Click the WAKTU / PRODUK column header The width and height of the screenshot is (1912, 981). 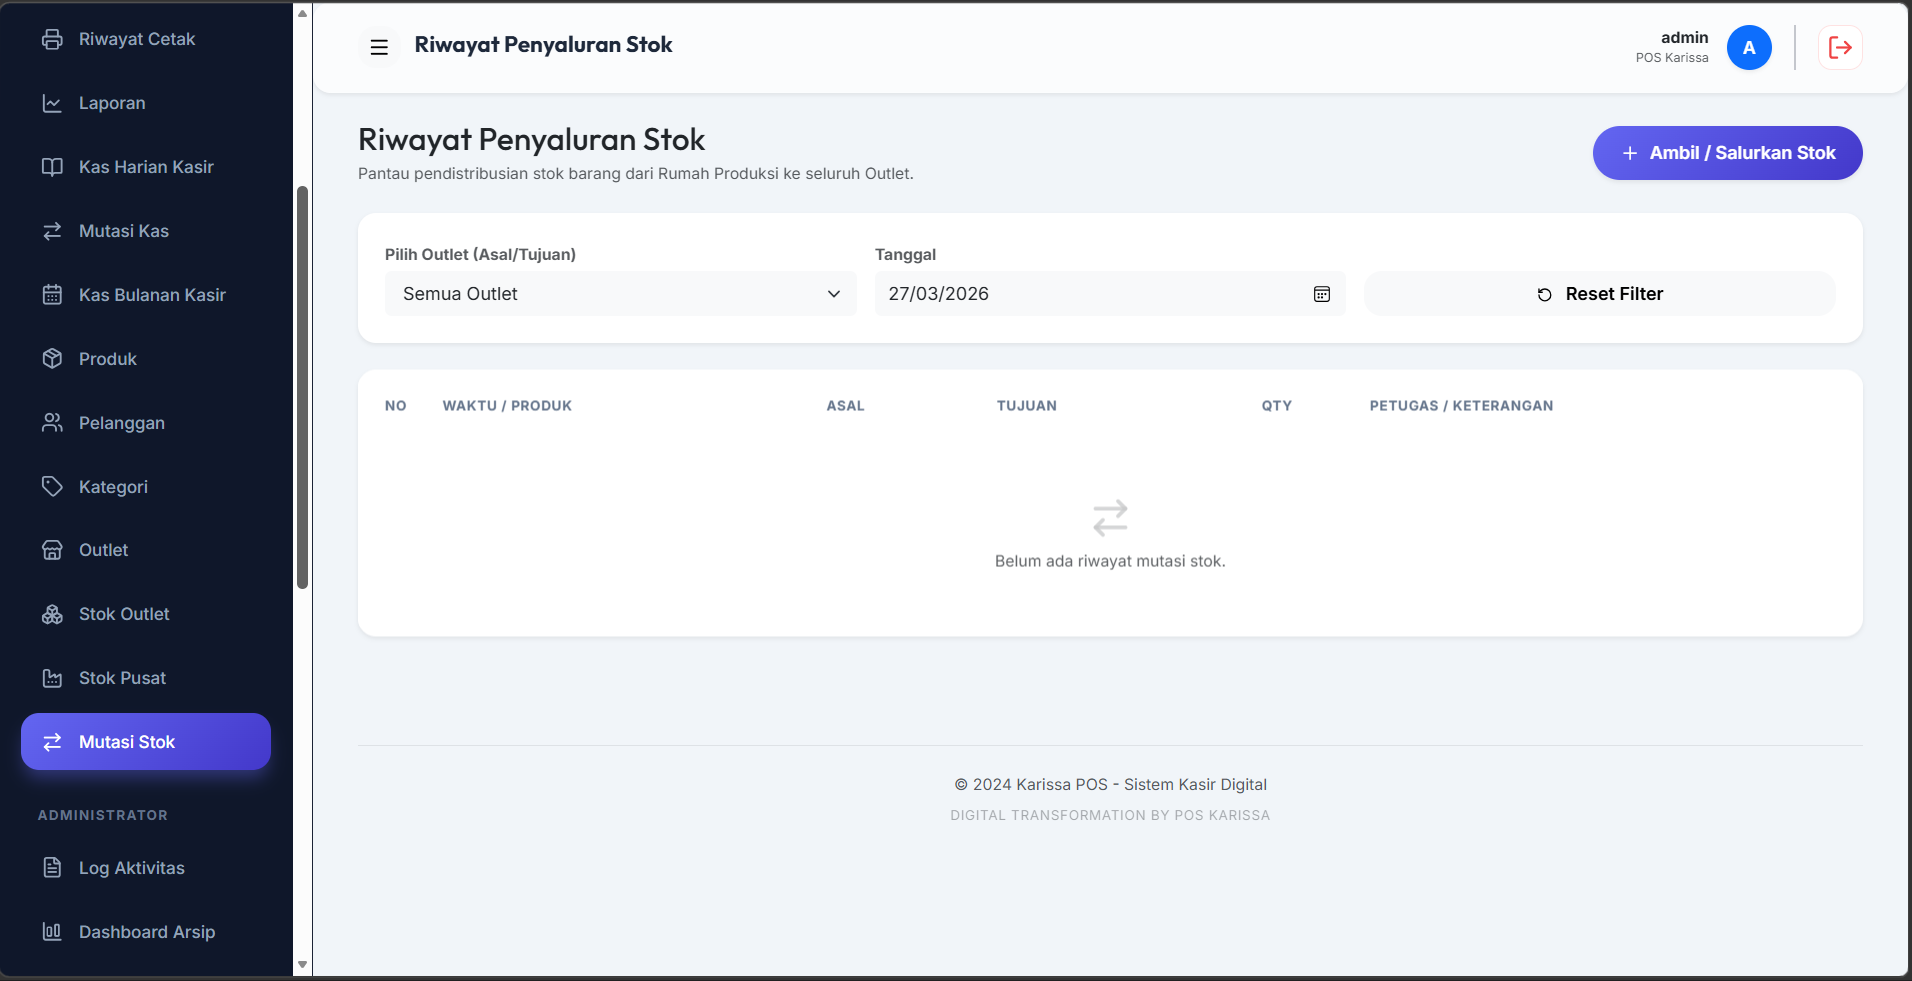pos(507,406)
